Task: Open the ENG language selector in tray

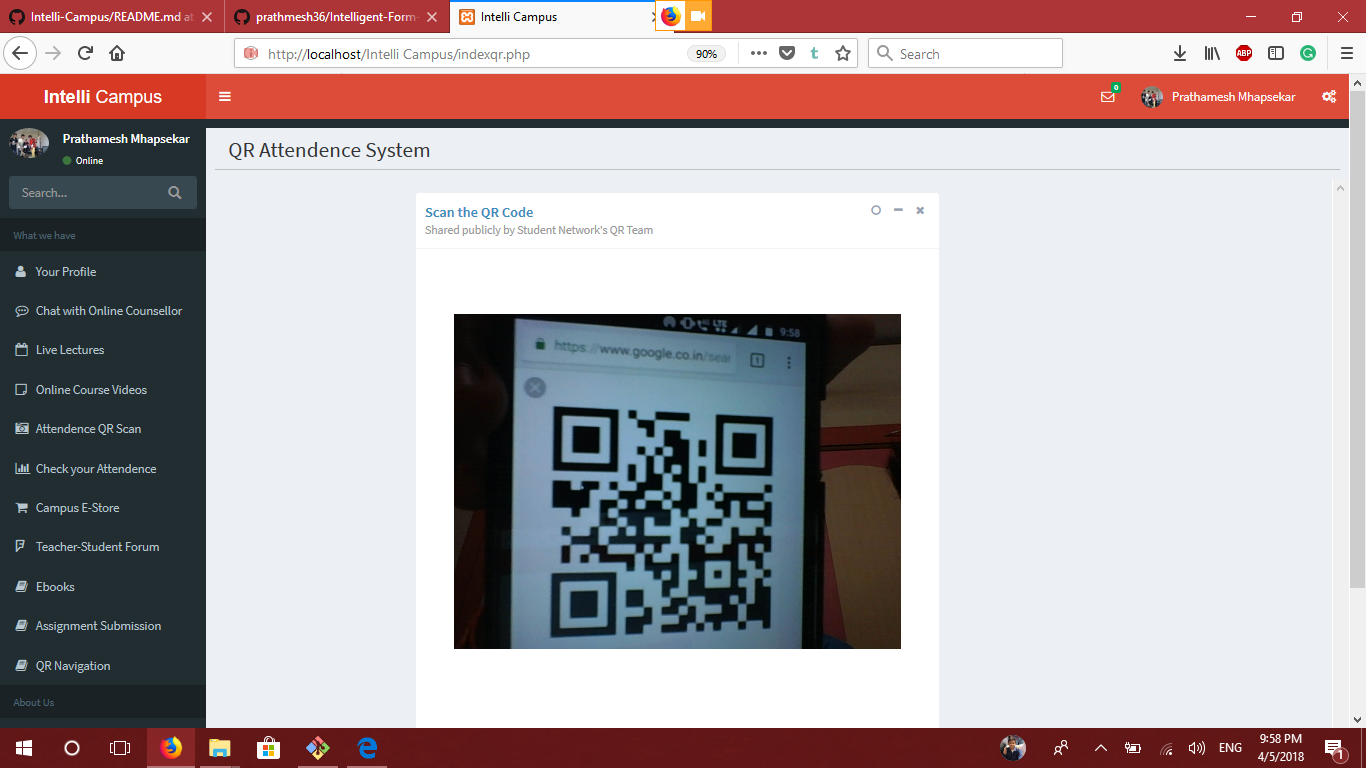Action: [1230, 747]
